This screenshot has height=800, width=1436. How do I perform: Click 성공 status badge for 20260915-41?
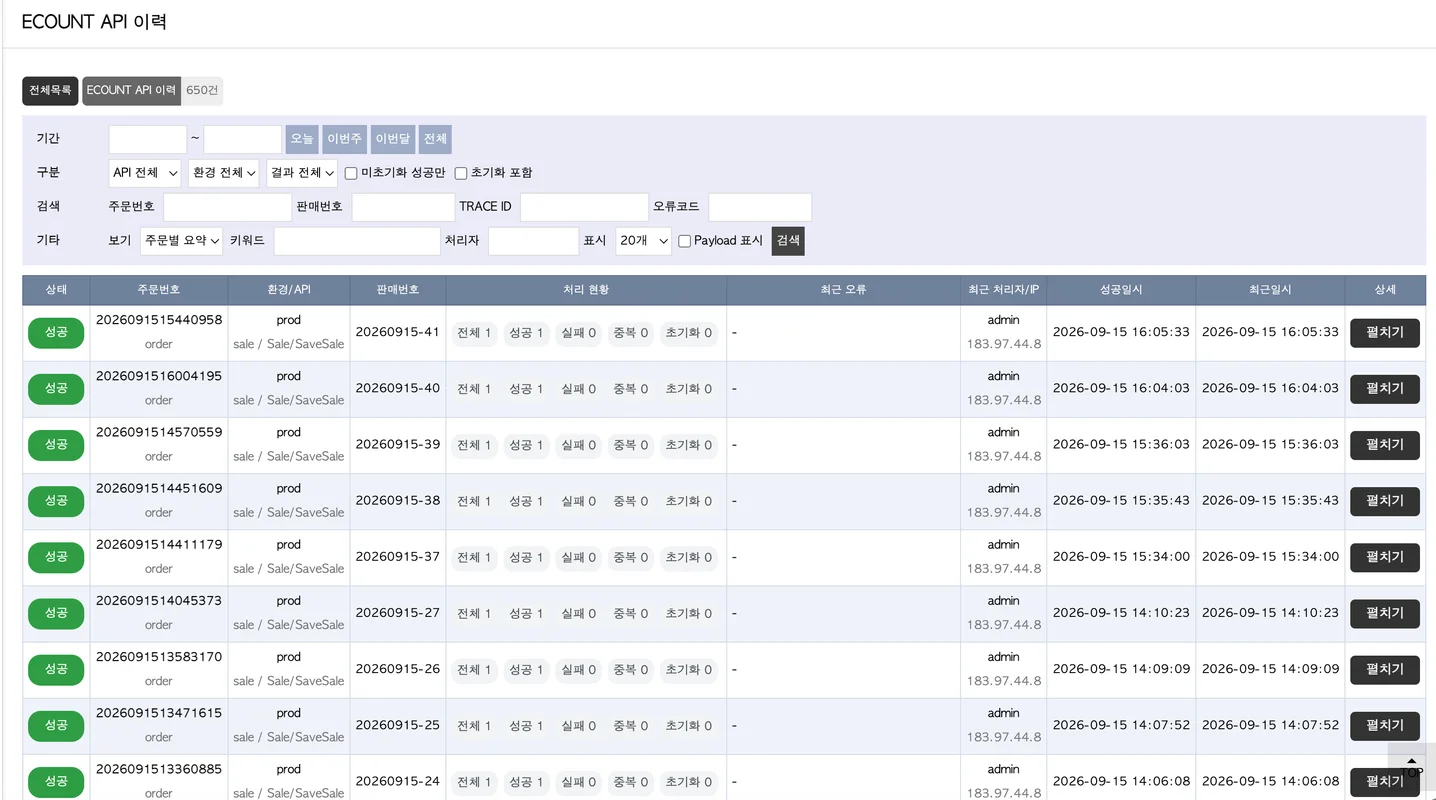pos(56,333)
